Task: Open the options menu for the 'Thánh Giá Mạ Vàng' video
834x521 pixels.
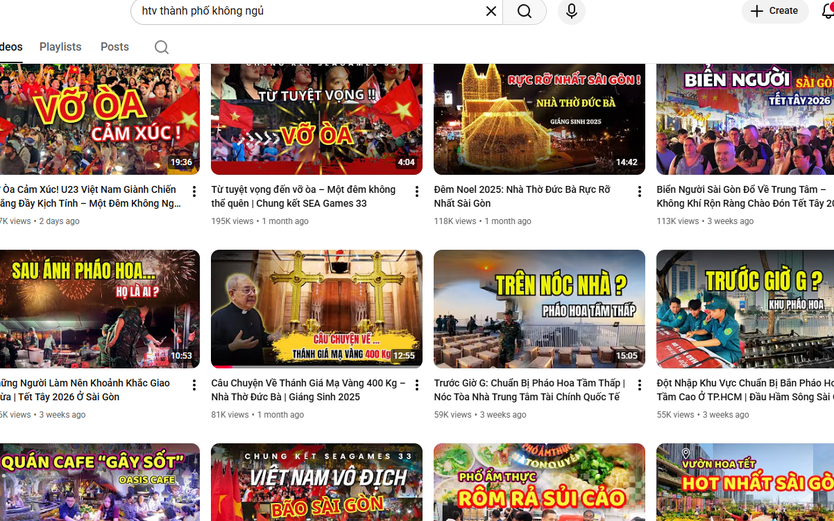Action: coord(416,384)
